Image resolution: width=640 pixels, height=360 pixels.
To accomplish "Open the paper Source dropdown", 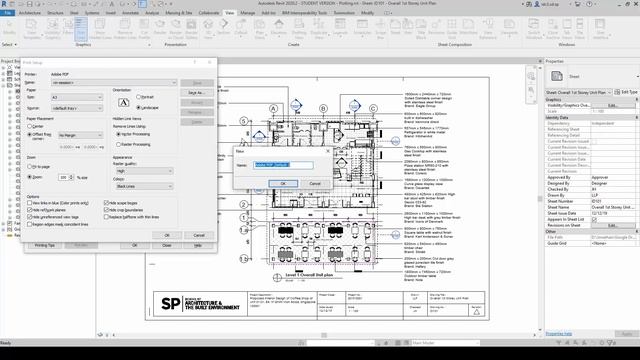I will tap(77, 108).
